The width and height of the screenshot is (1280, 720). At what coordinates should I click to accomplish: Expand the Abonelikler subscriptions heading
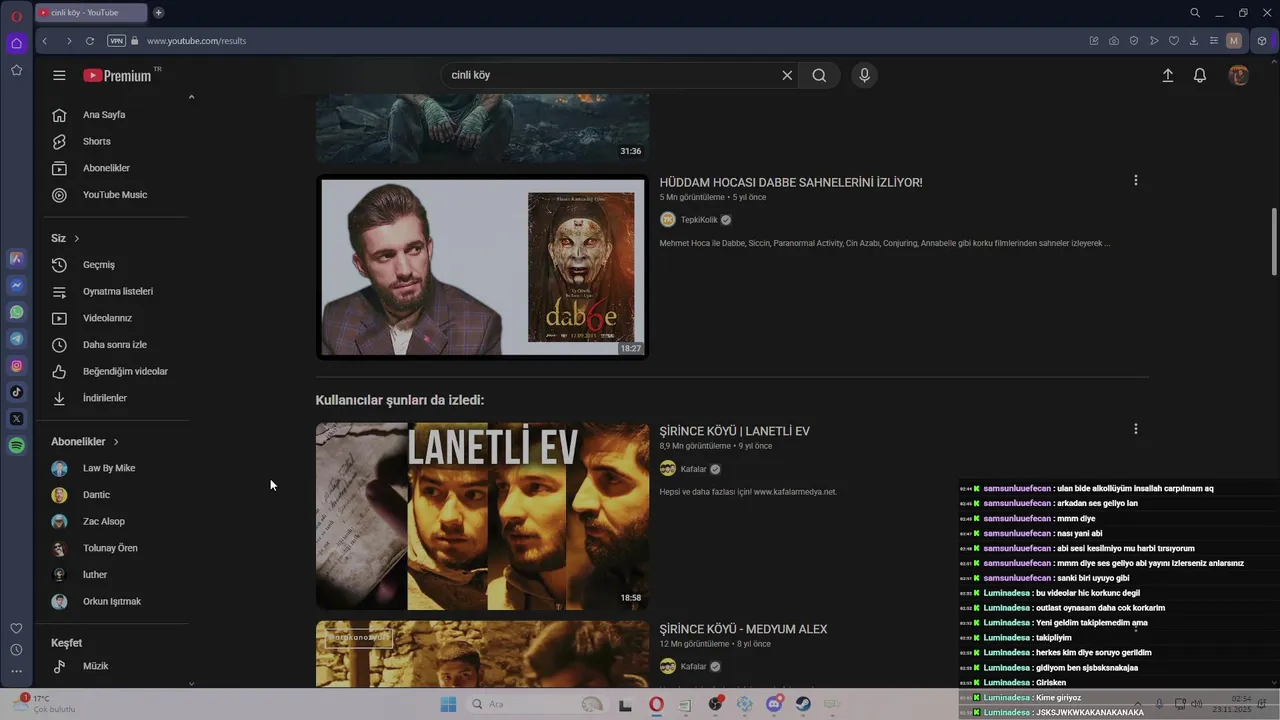(x=85, y=441)
